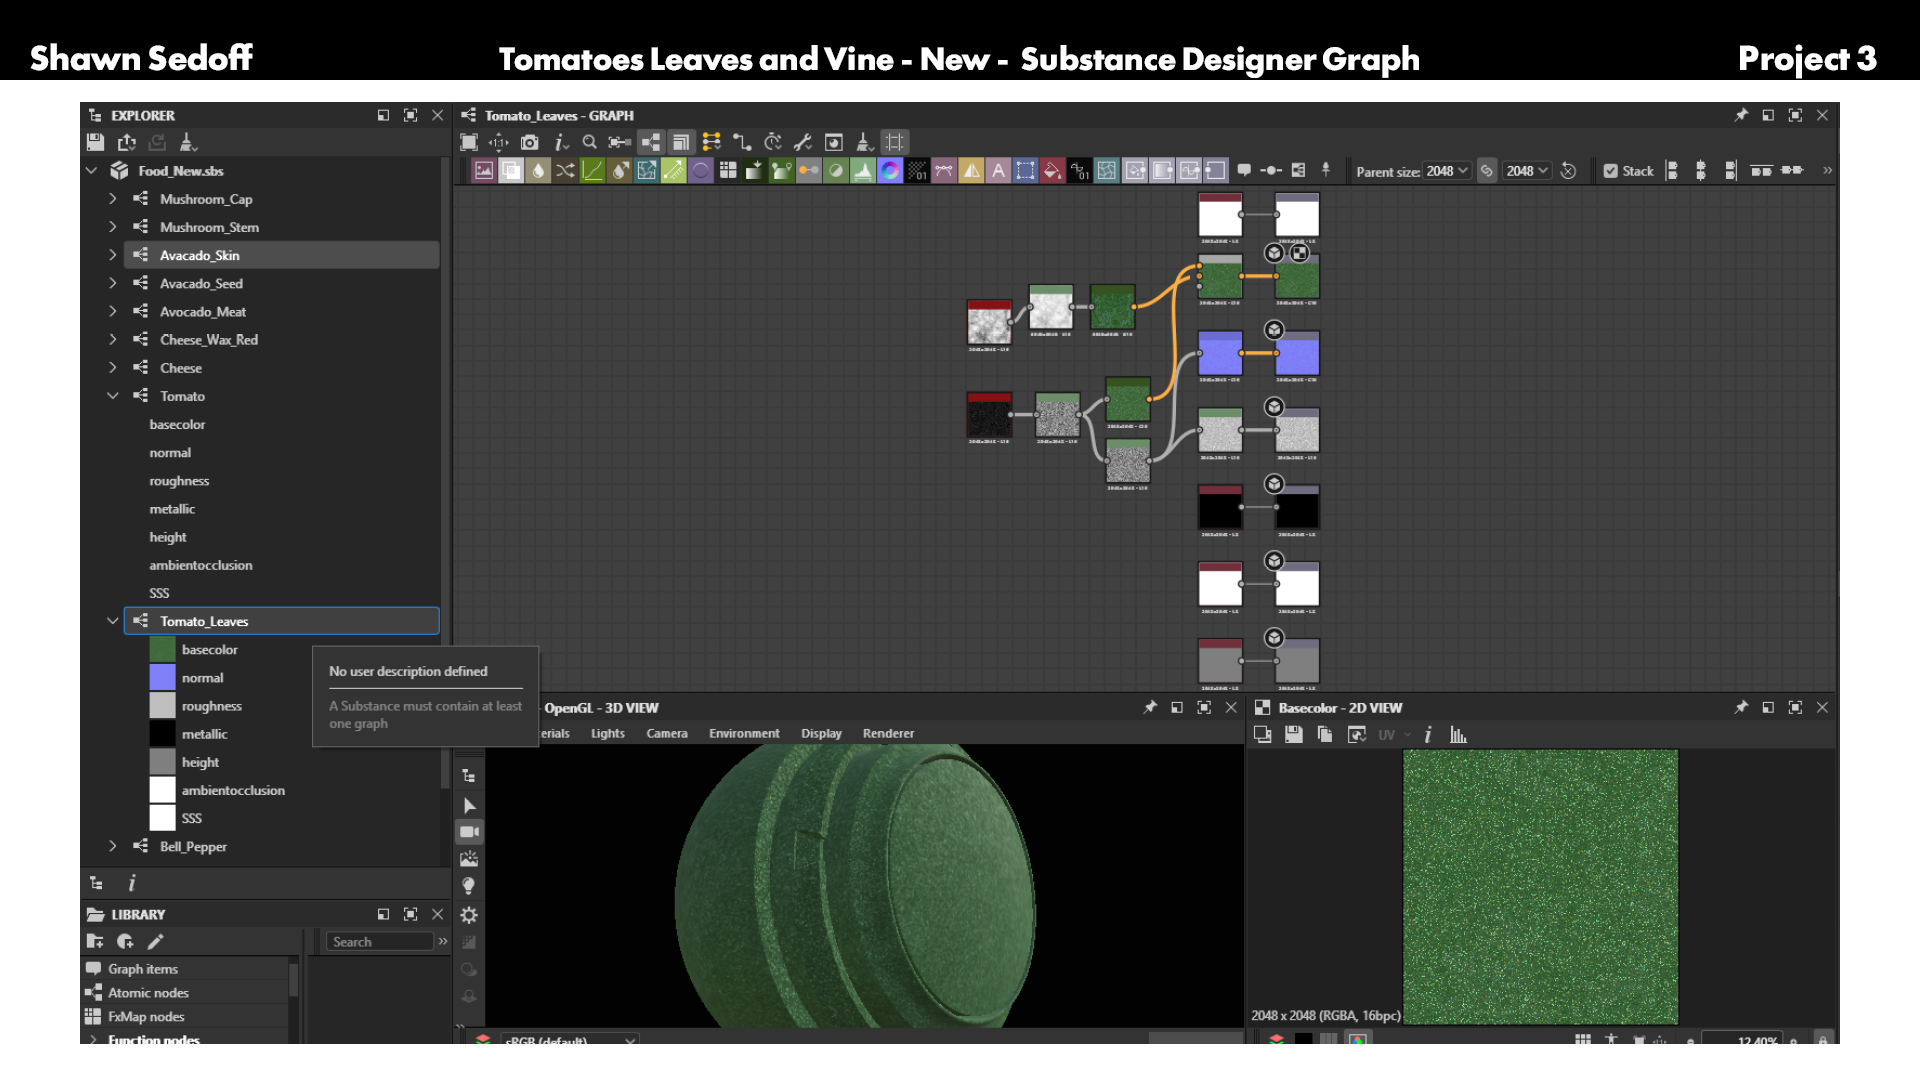Collapse the Food_New.sbs package
Screen dimensions: 1920x1080
click(x=91, y=171)
